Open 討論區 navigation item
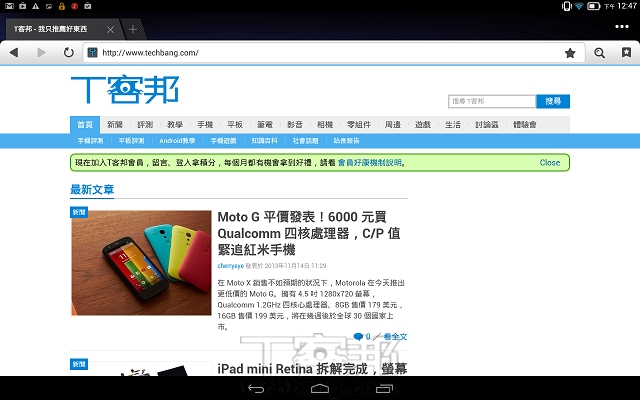 tap(487, 124)
